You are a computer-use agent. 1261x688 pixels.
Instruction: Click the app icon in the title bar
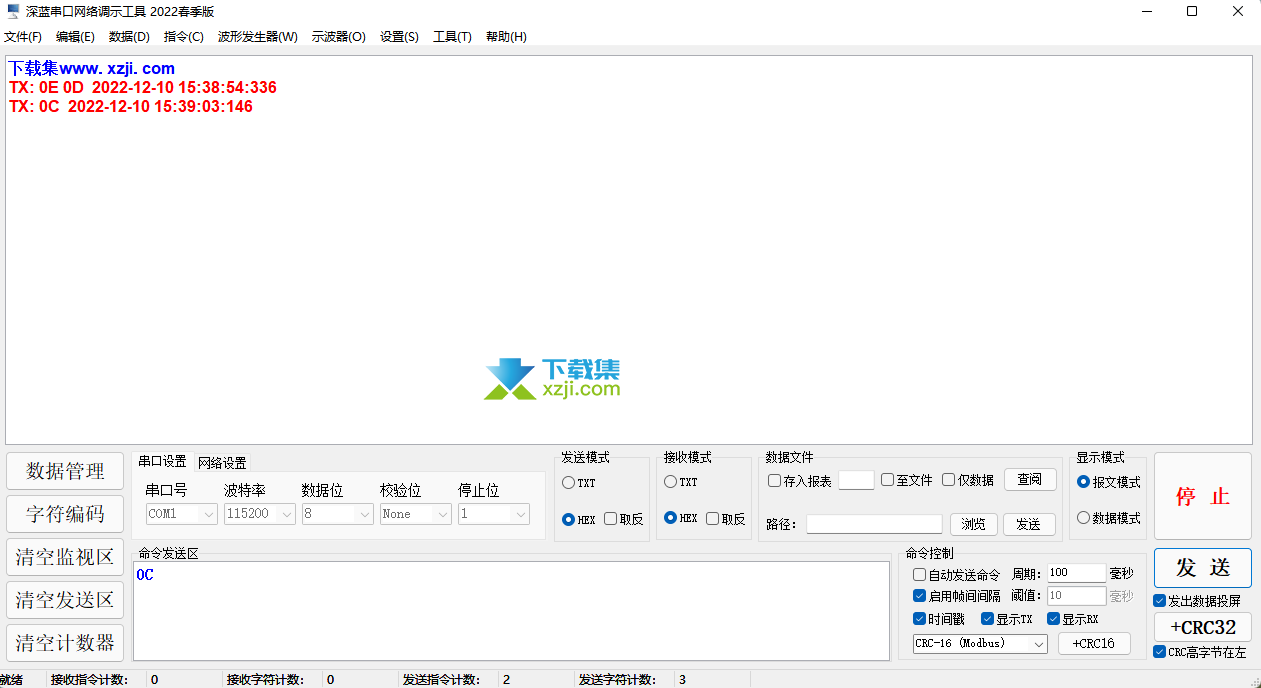click(13, 12)
